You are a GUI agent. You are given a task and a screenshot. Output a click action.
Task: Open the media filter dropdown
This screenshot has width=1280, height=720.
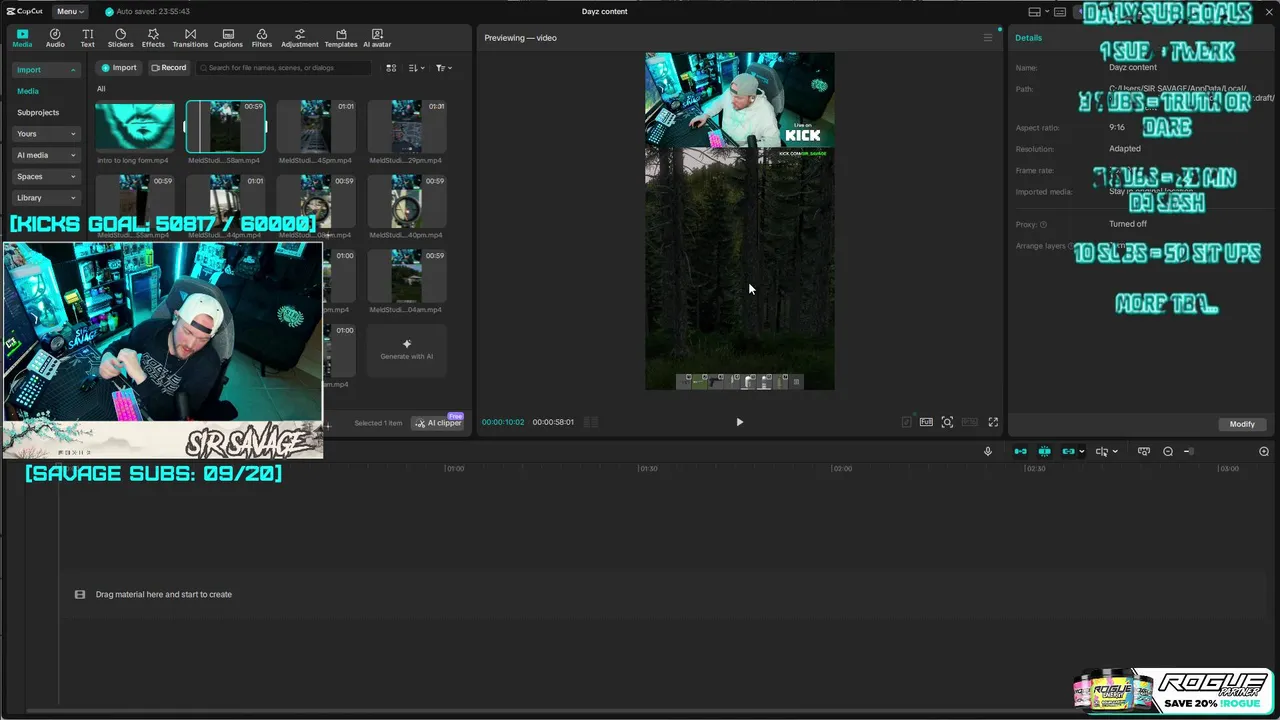click(444, 68)
